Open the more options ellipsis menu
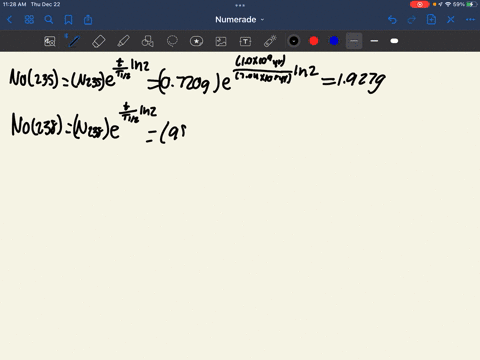 (x=470, y=20)
